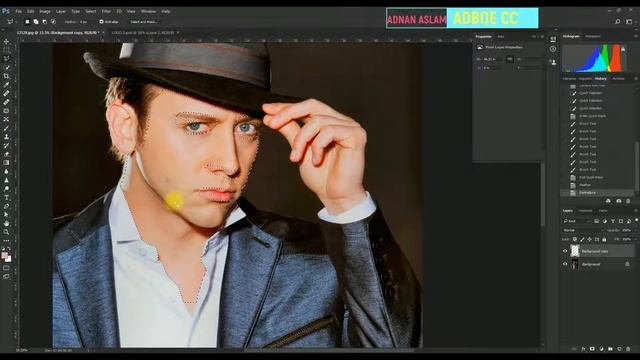
Task: Open tool preset picker in options bar
Action: (x=11, y=22)
